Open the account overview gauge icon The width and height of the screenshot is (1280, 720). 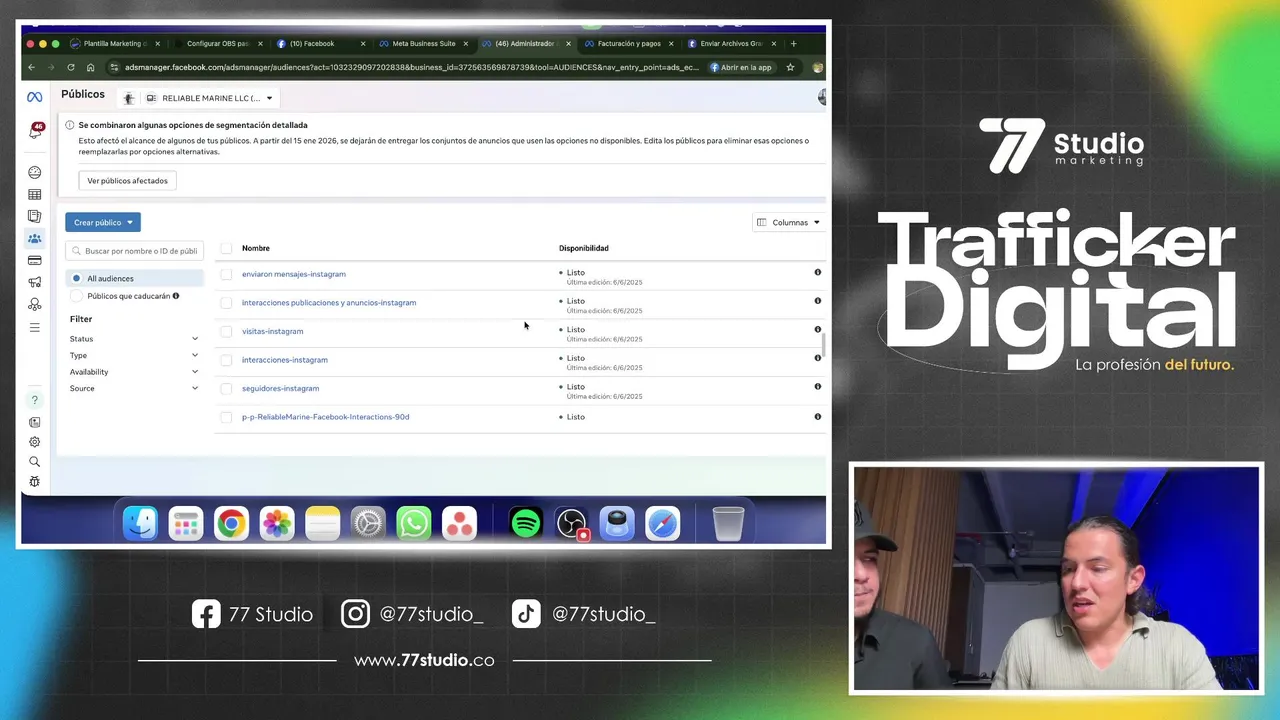coord(34,173)
